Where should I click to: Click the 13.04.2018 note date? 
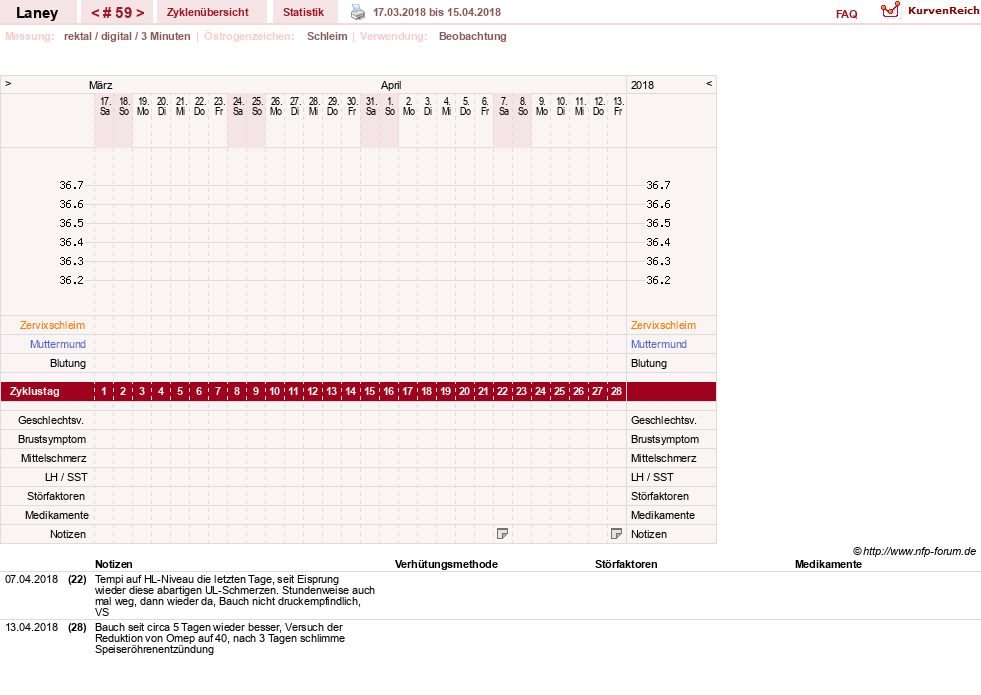point(31,627)
